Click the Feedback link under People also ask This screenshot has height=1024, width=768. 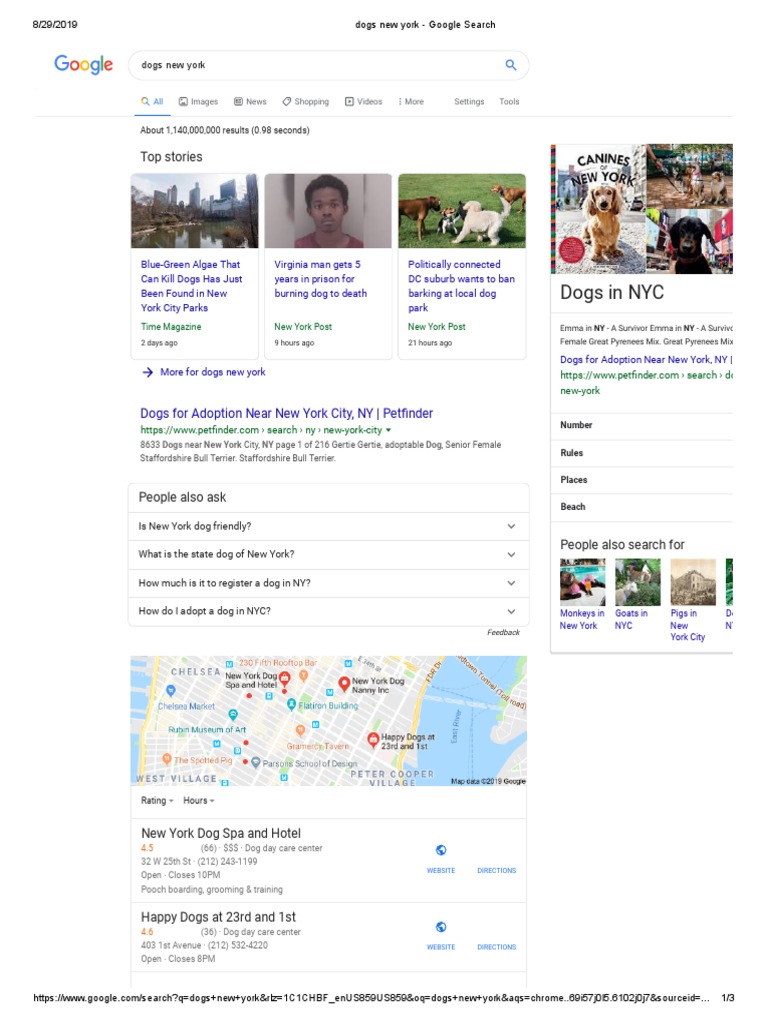(x=504, y=632)
